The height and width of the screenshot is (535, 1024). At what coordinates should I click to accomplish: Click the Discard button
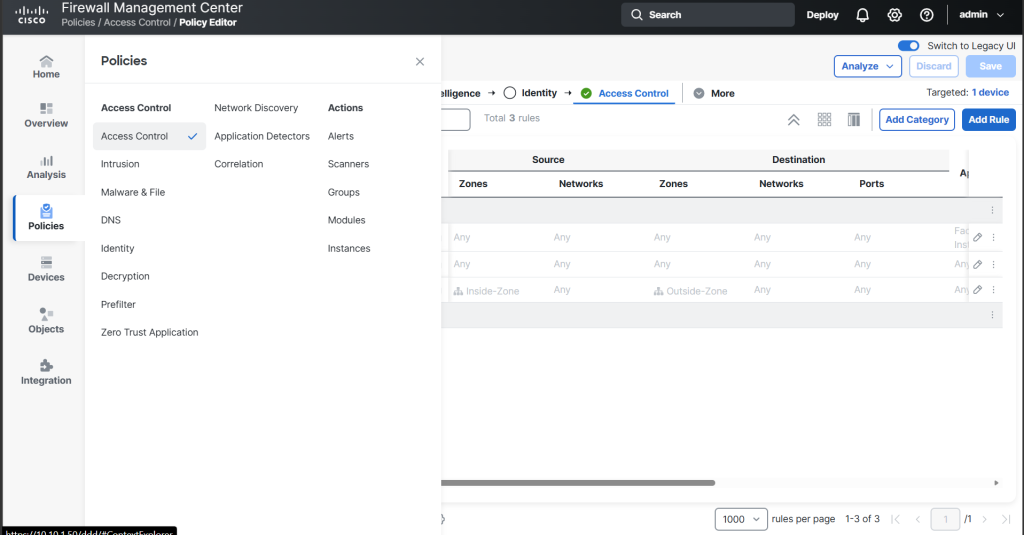point(933,66)
